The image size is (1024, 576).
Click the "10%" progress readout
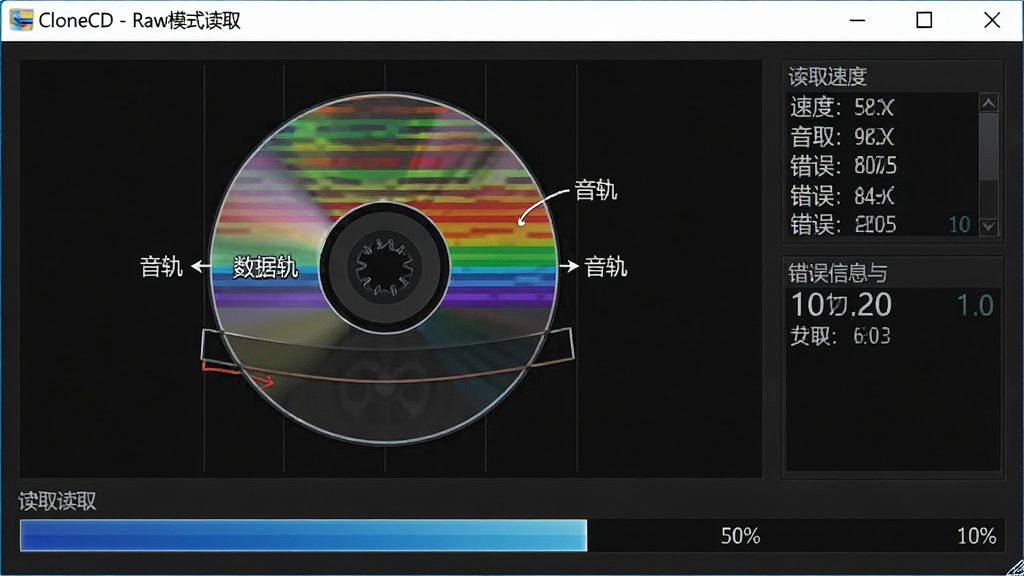click(x=976, y=536)
